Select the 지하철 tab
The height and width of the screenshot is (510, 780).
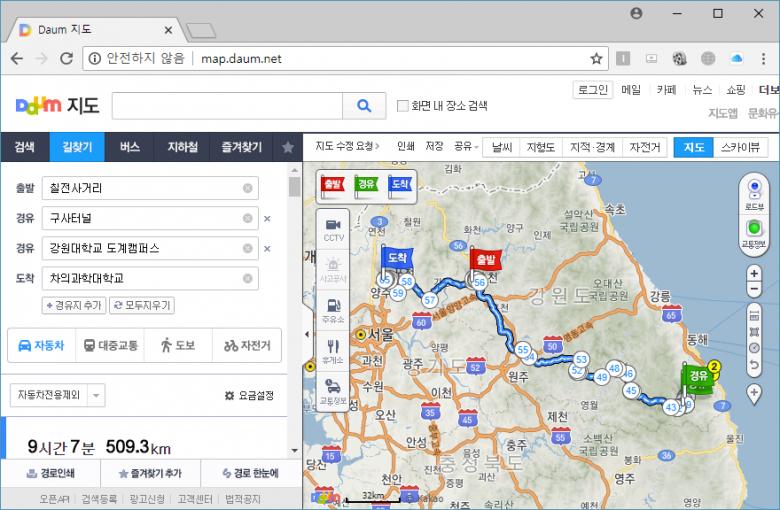184,147
